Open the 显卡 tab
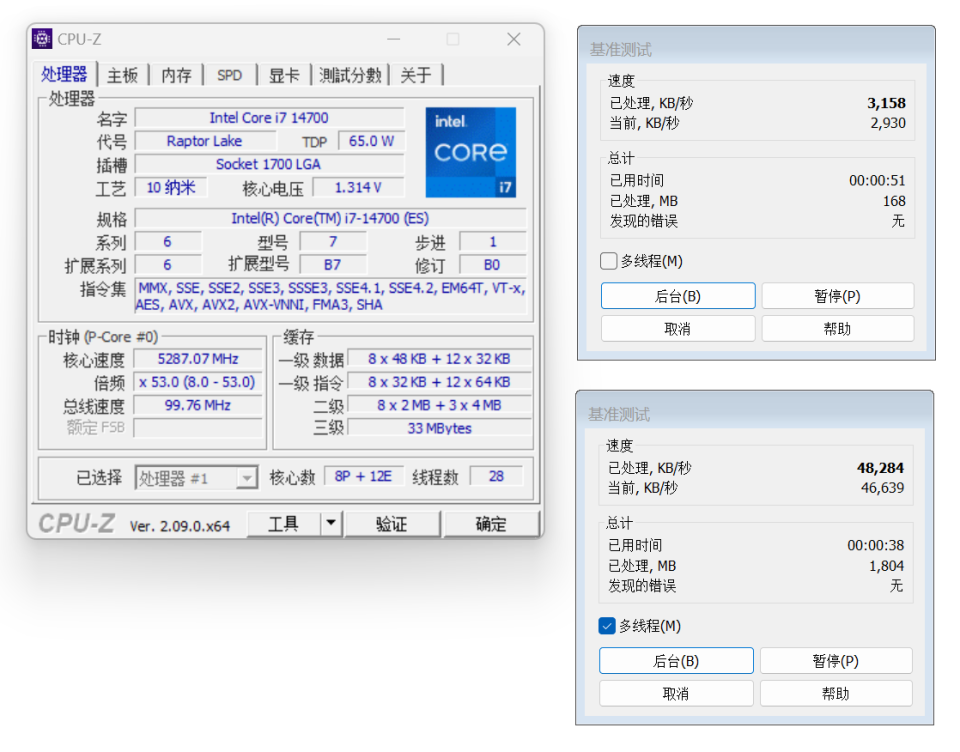Viewport: 960px width, 752px height. click(x=284, y=75)
